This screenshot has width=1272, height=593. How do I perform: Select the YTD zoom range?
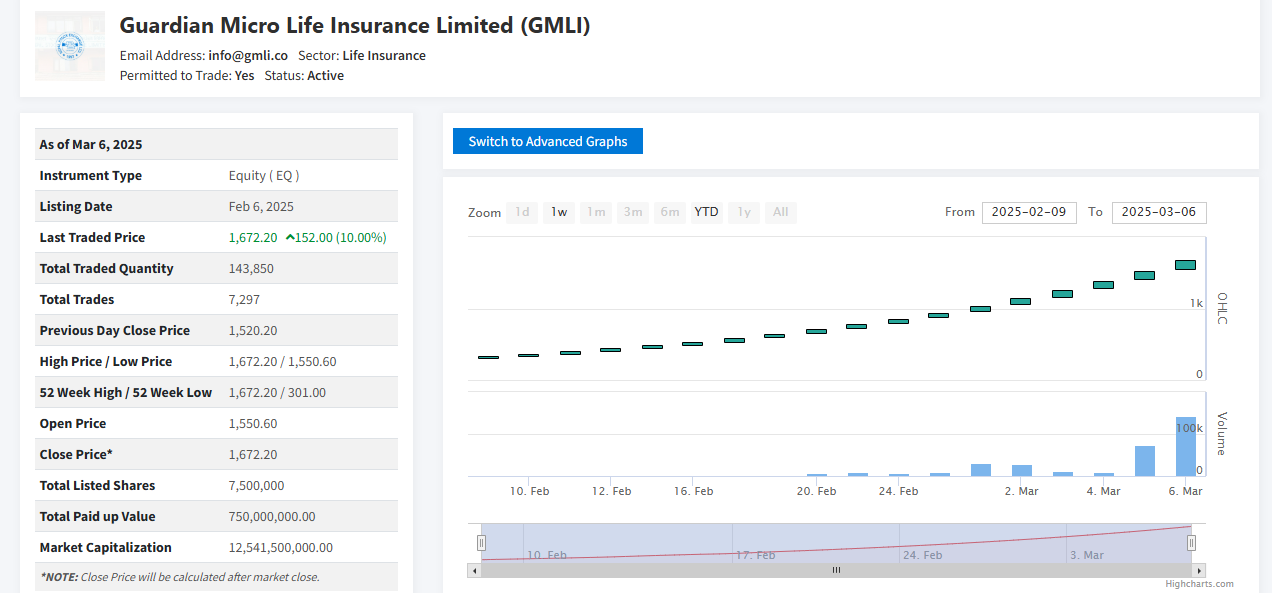[707, 212]
